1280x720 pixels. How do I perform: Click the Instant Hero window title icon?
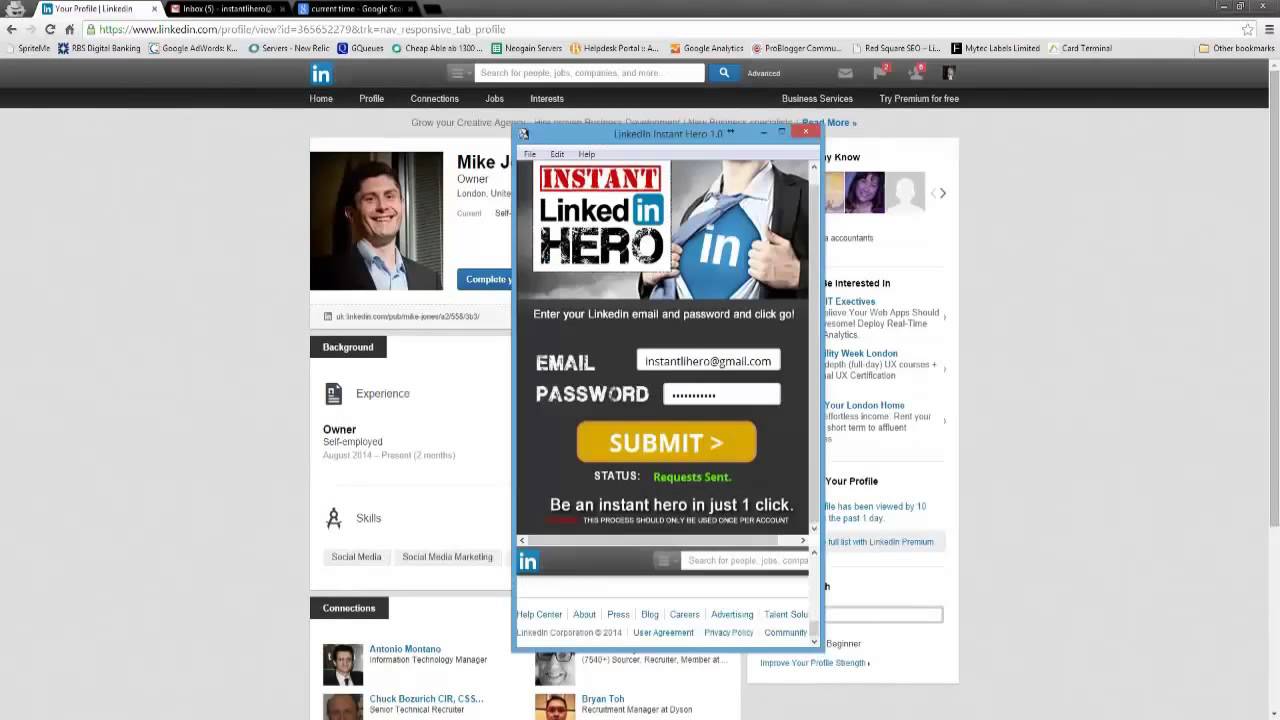click(x=523, y=133)
